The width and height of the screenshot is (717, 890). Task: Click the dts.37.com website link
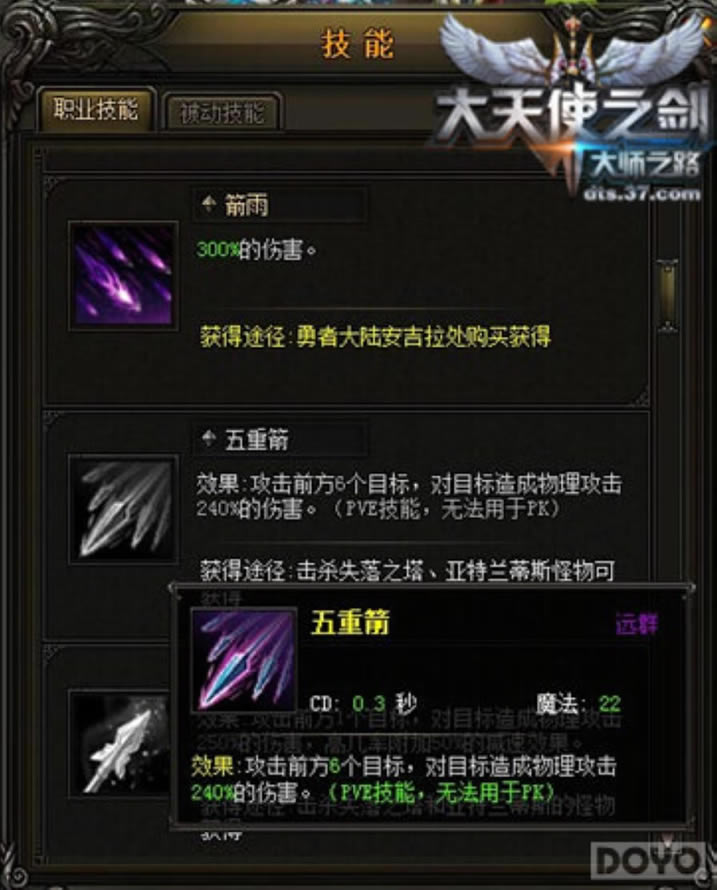[642, 194]
